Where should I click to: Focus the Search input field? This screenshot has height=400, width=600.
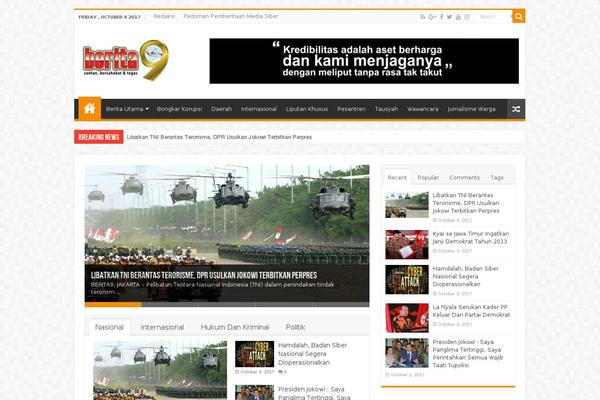(x=494, y=17)
